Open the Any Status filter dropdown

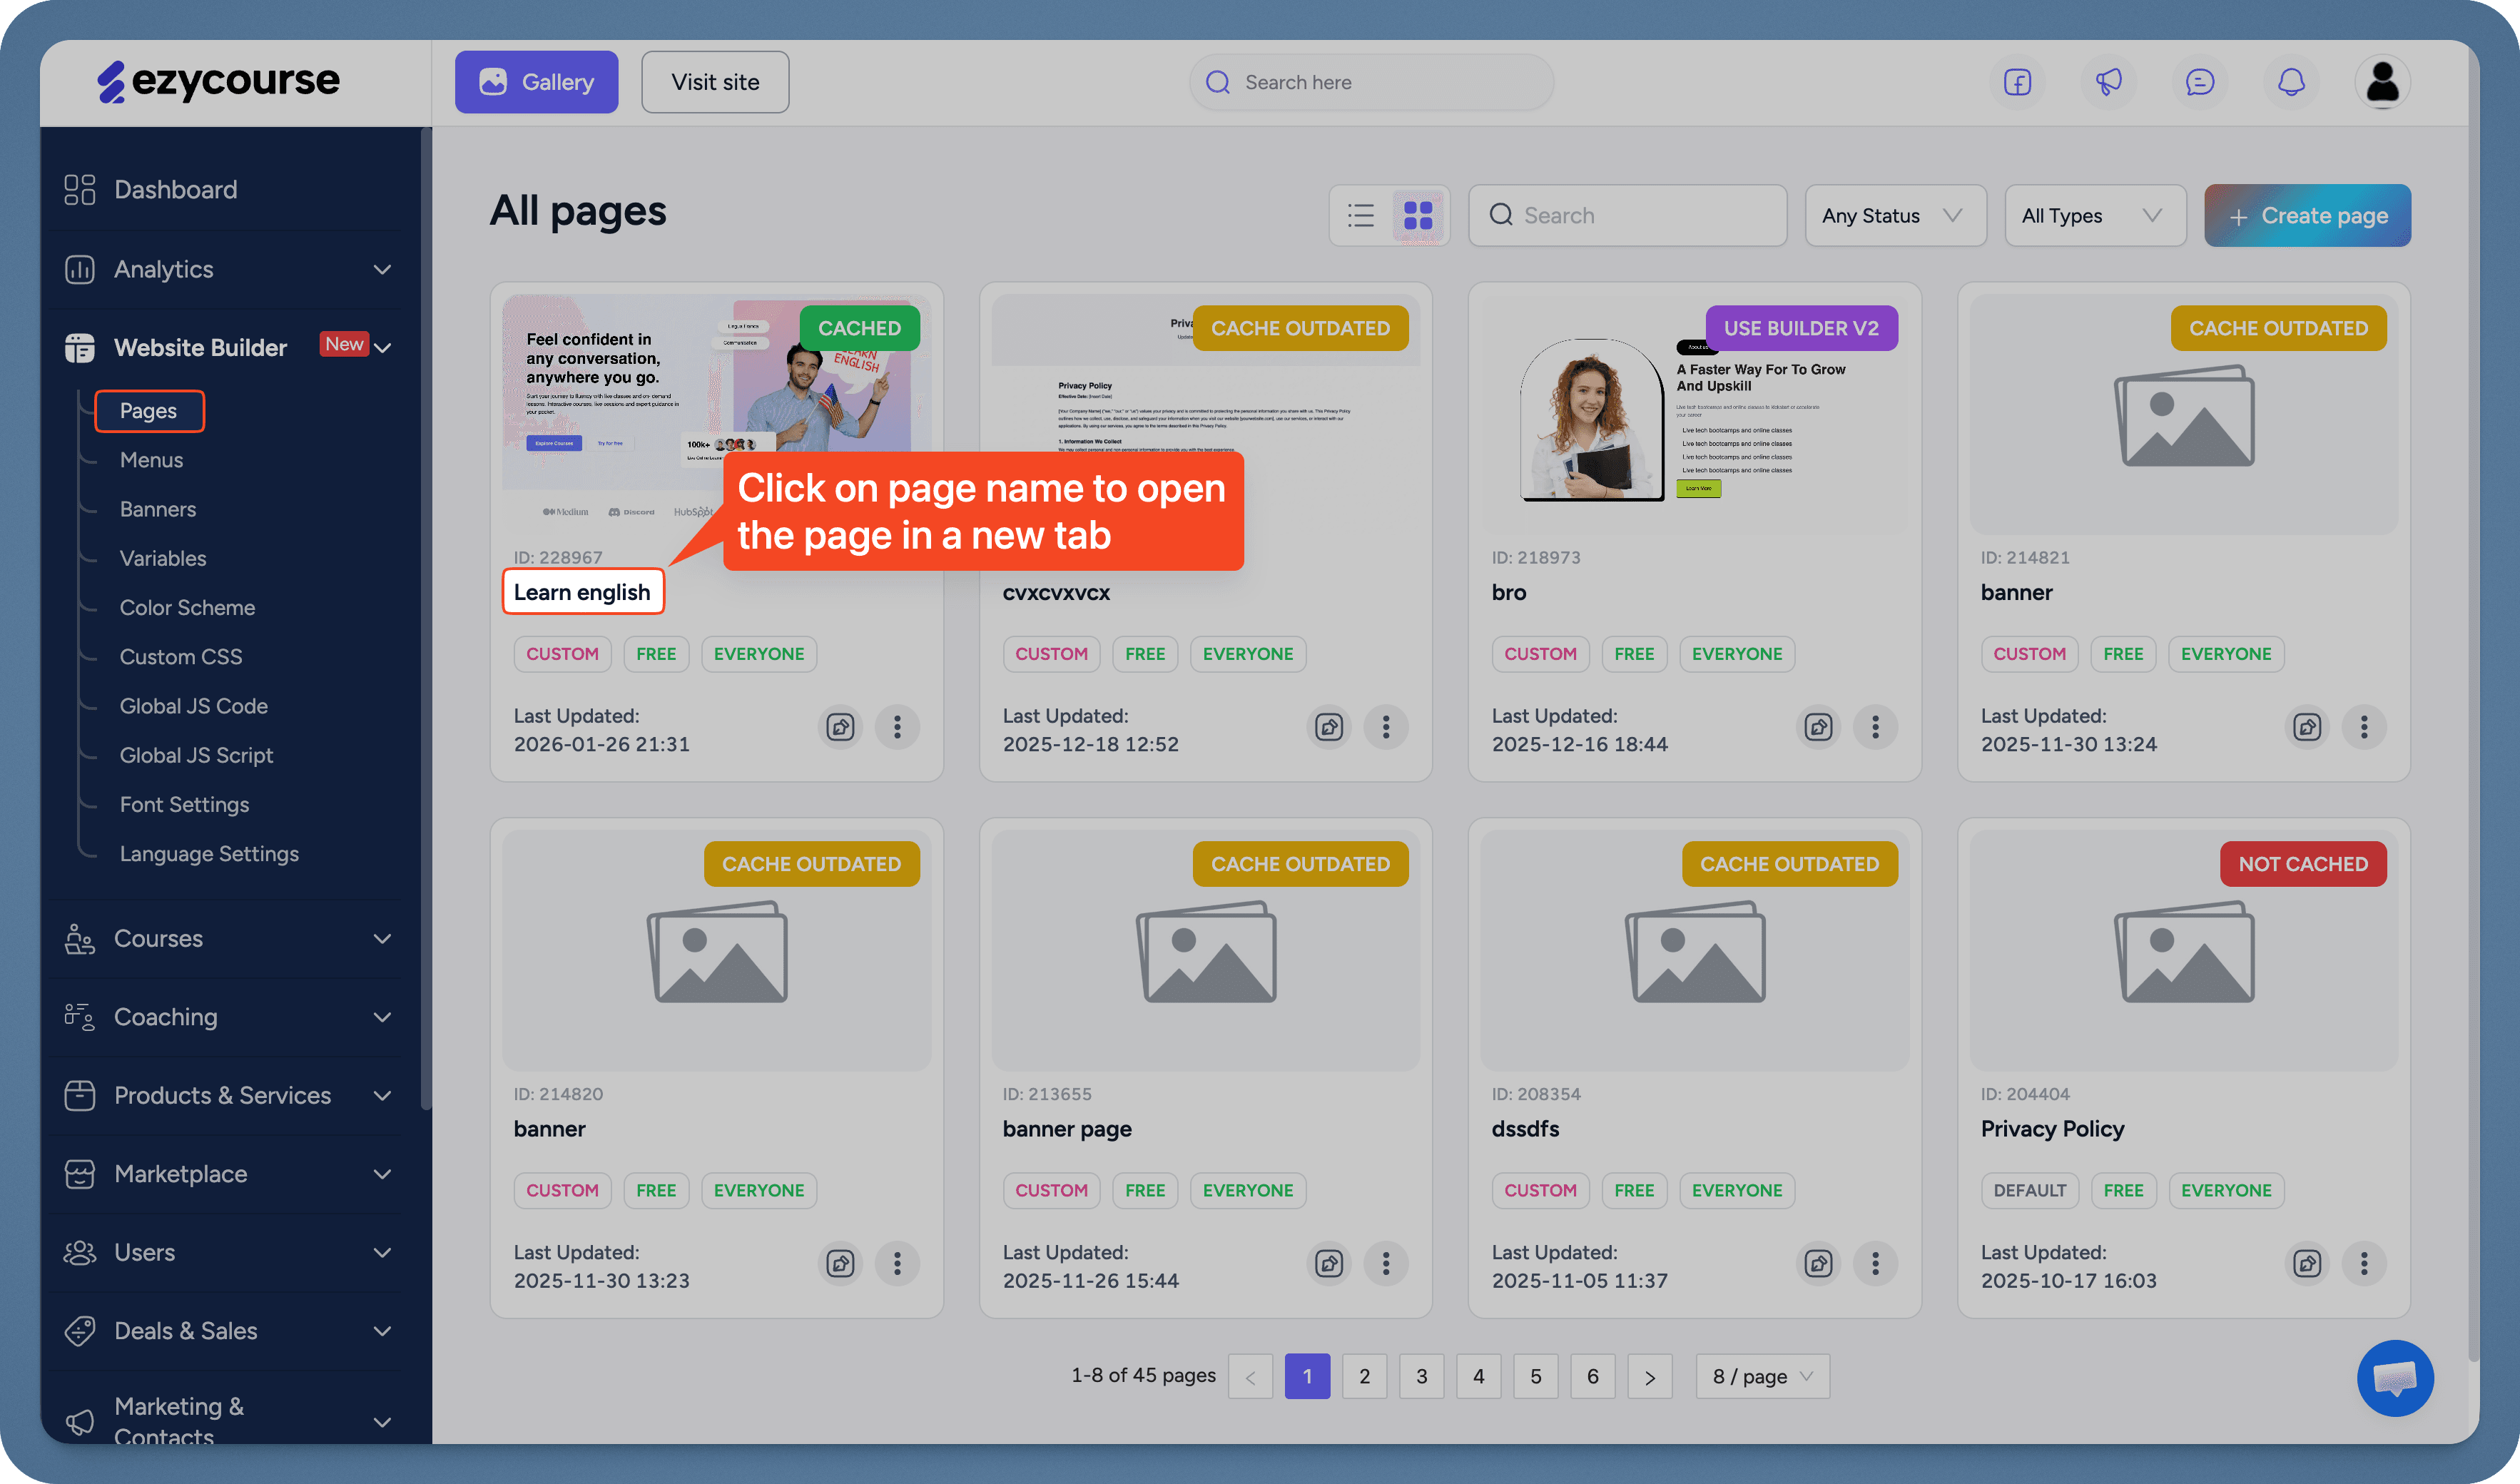[1895, 215]
